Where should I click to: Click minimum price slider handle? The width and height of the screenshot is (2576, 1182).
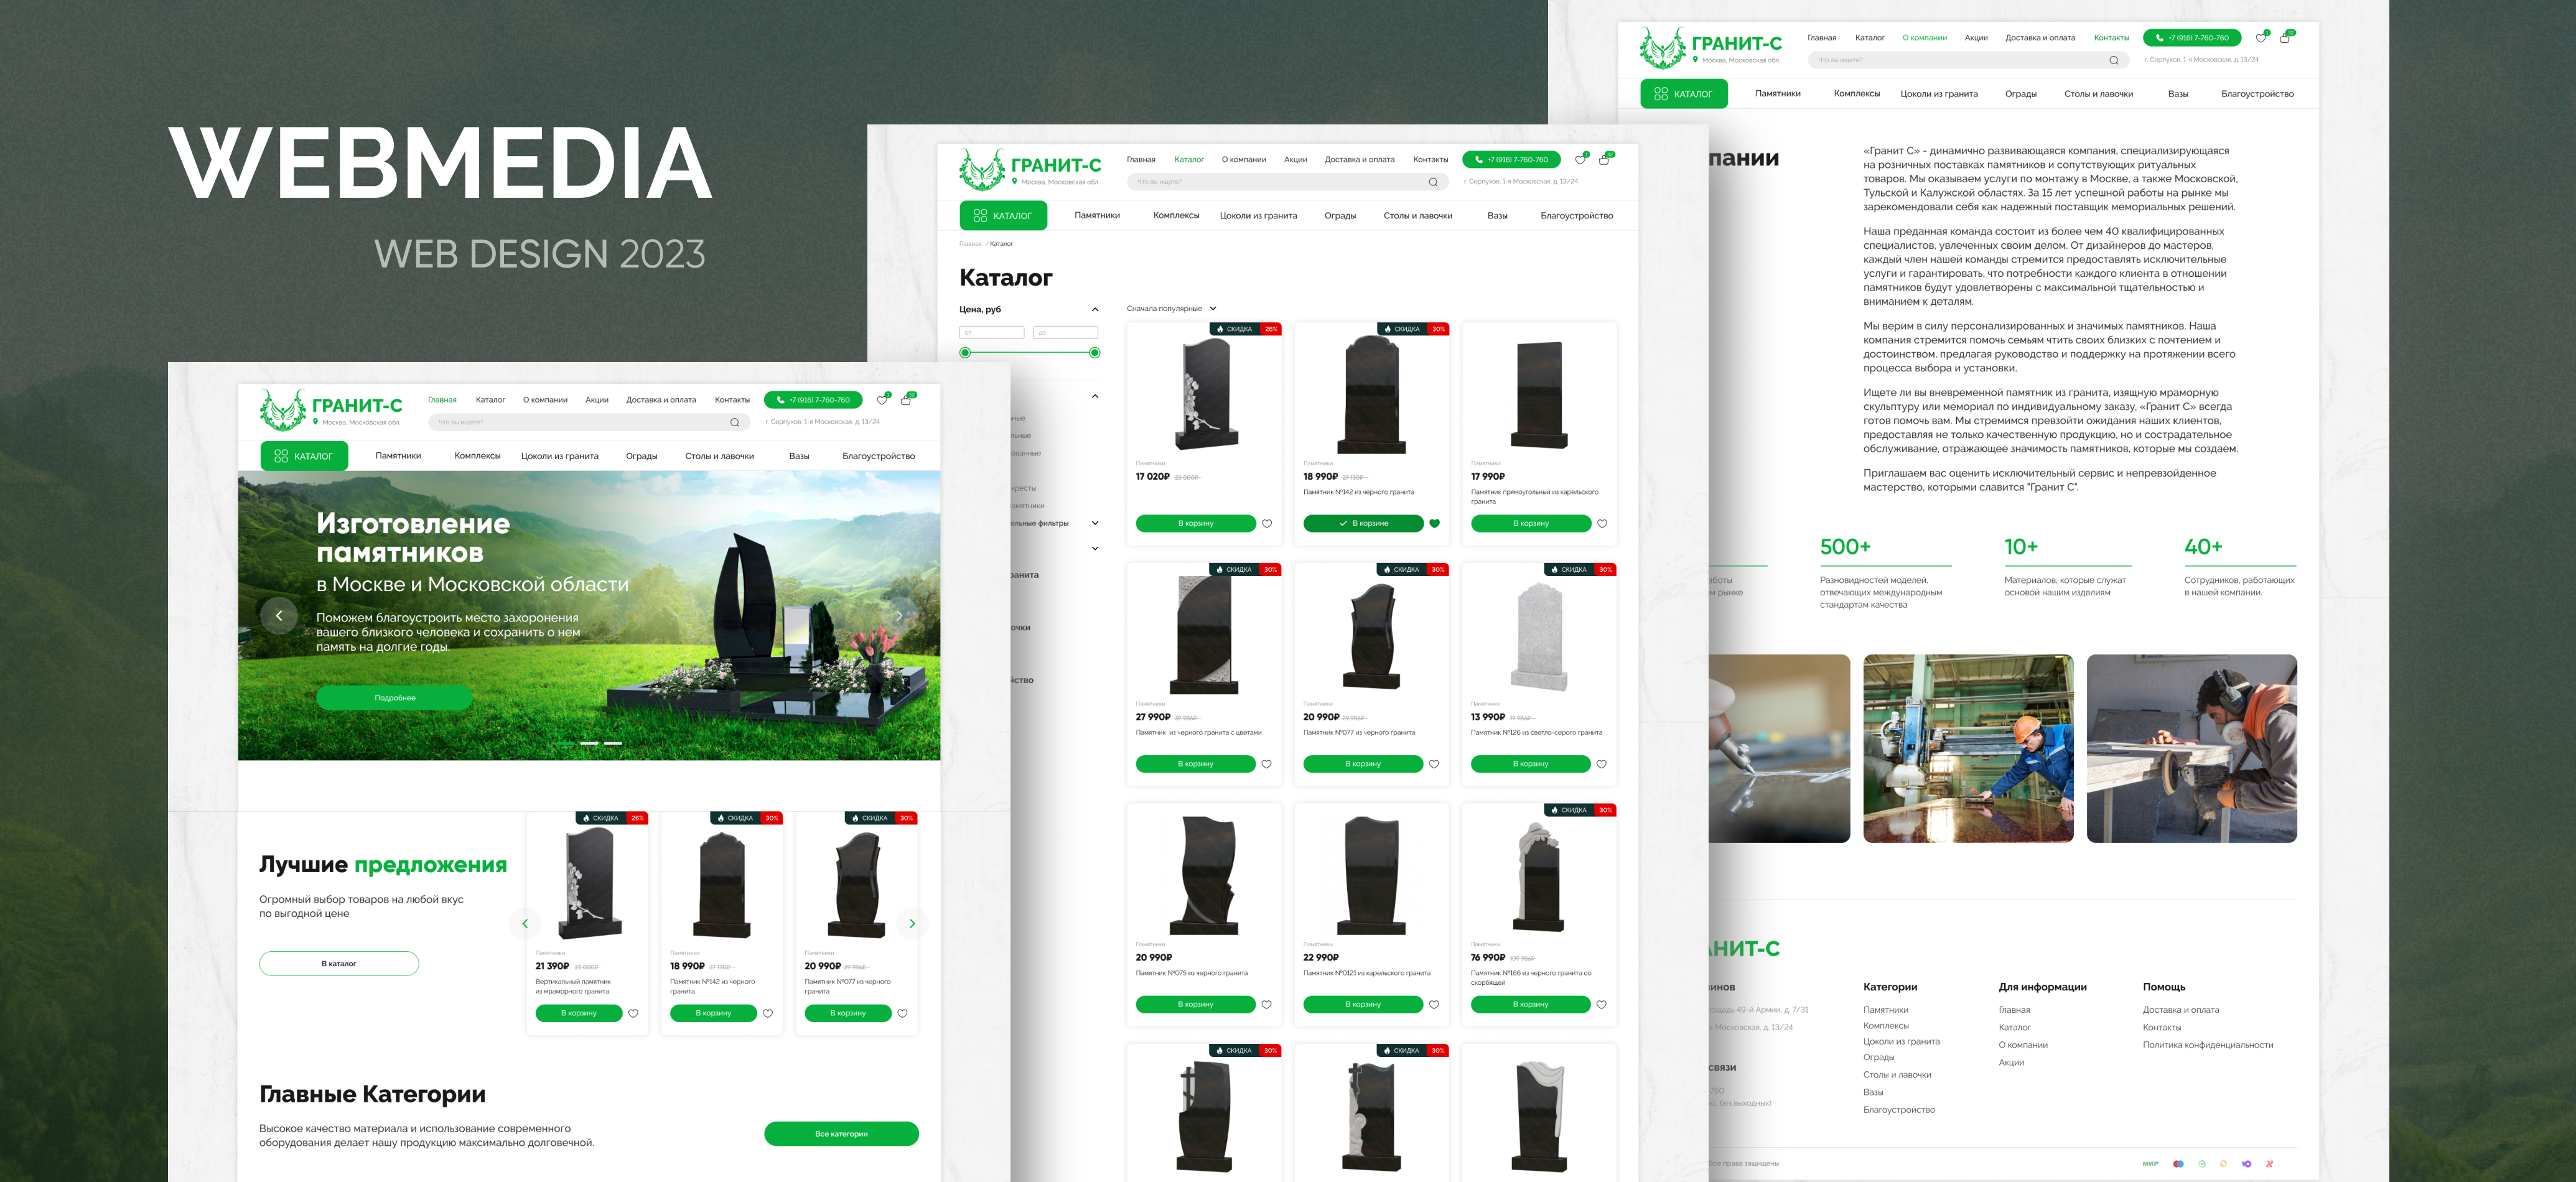(x=965, y=353)
